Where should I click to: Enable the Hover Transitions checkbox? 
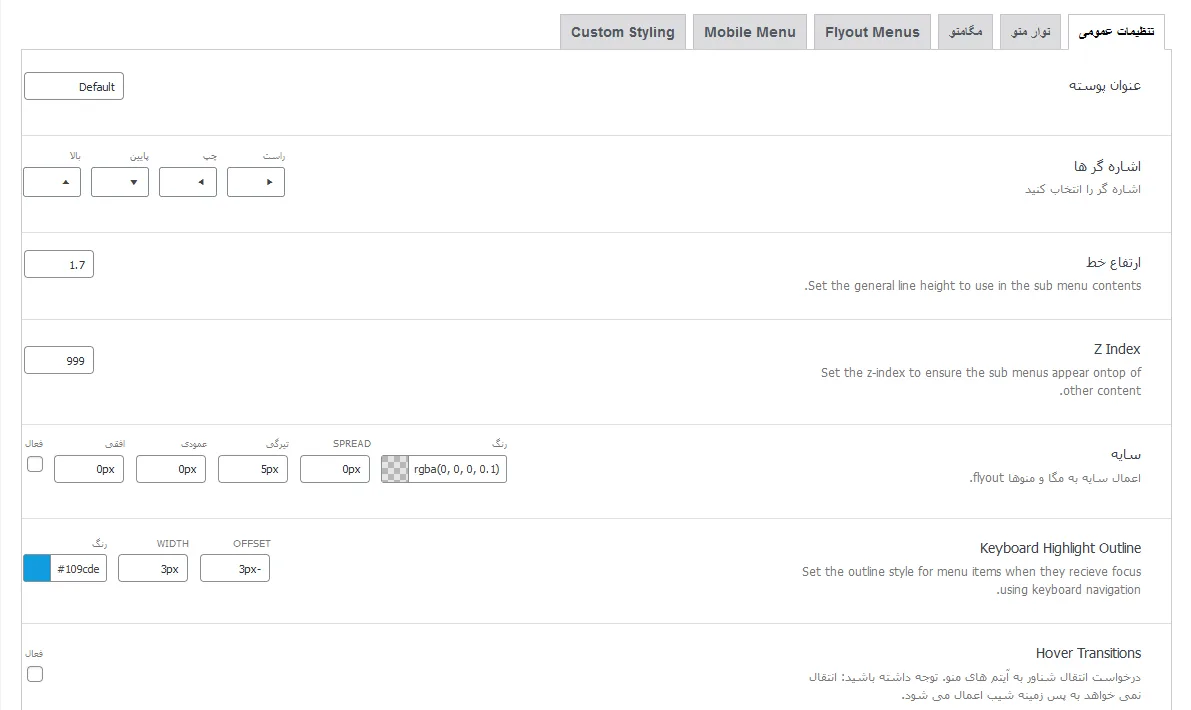[x=35, y=674]
